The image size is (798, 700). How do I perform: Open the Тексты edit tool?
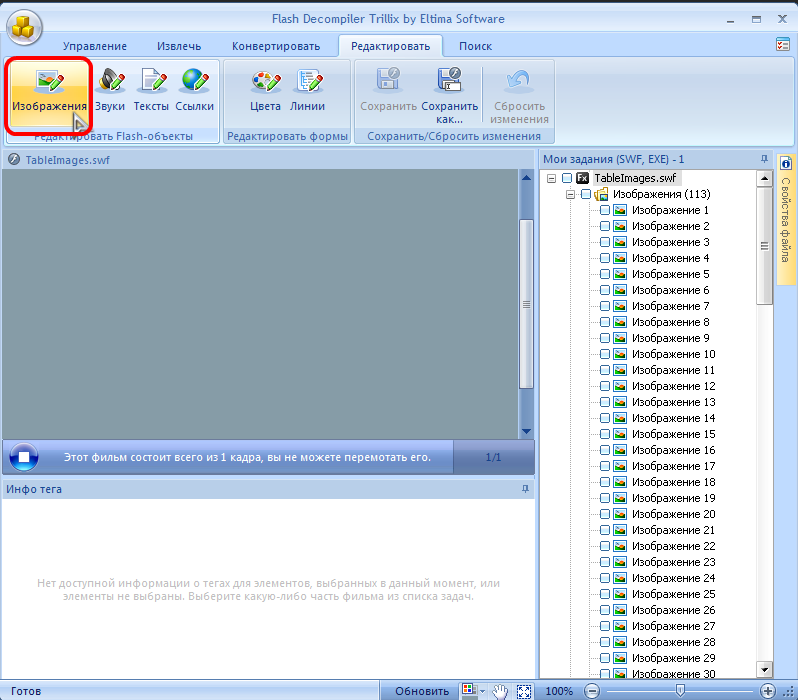tap(151, 90)
